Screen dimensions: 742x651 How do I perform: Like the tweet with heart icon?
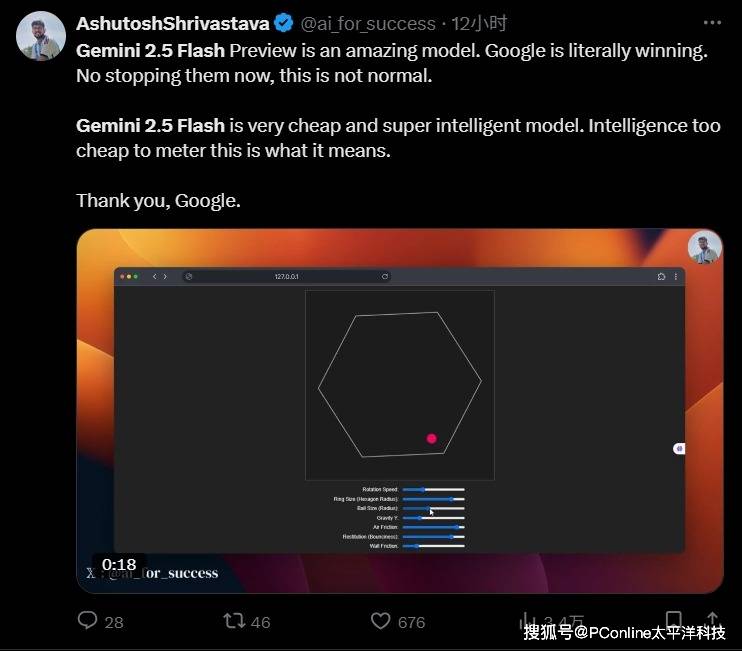(x=381, y=621)
